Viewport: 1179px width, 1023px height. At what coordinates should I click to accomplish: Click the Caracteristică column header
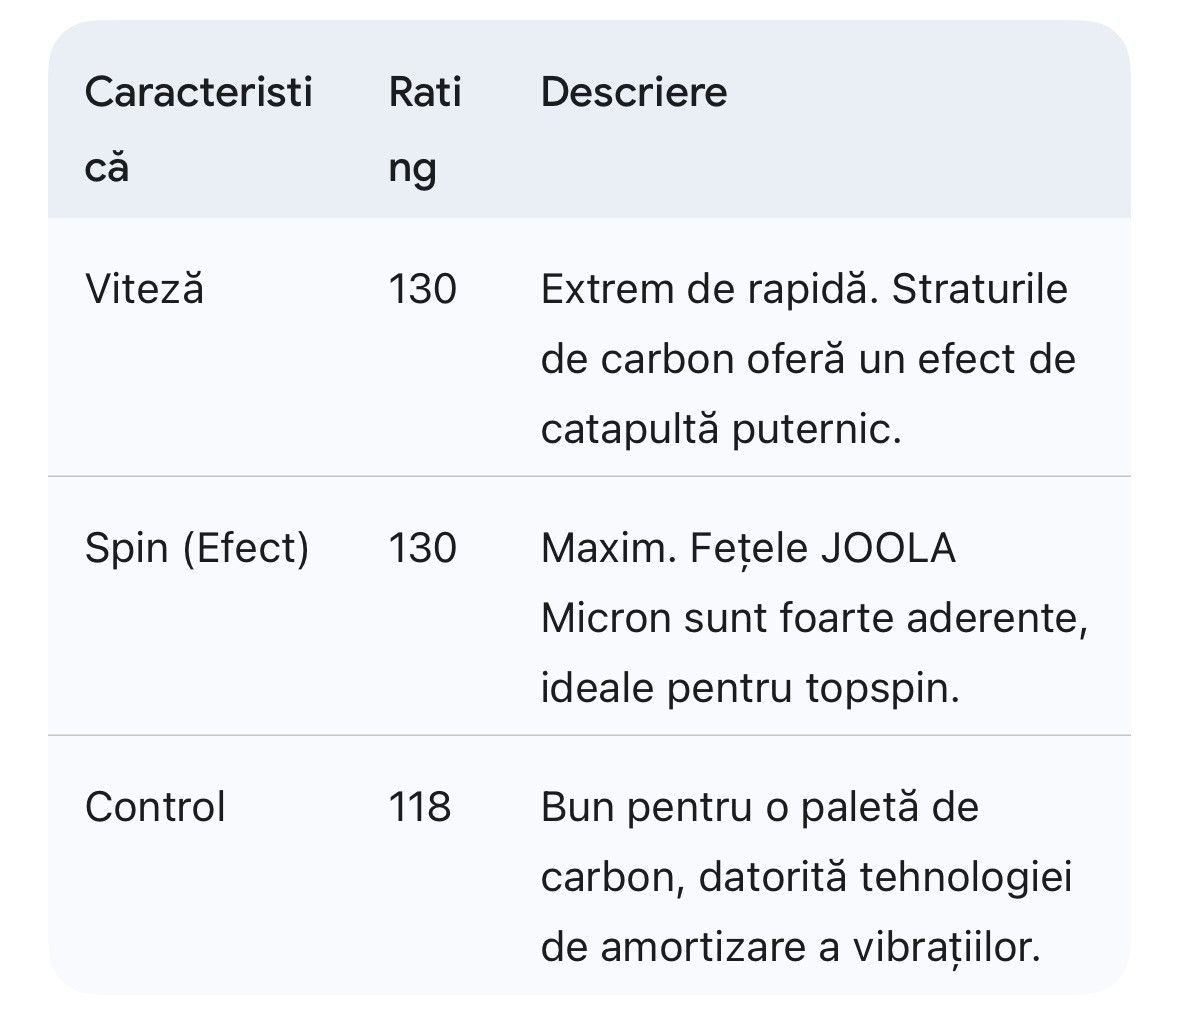[198, 129]
